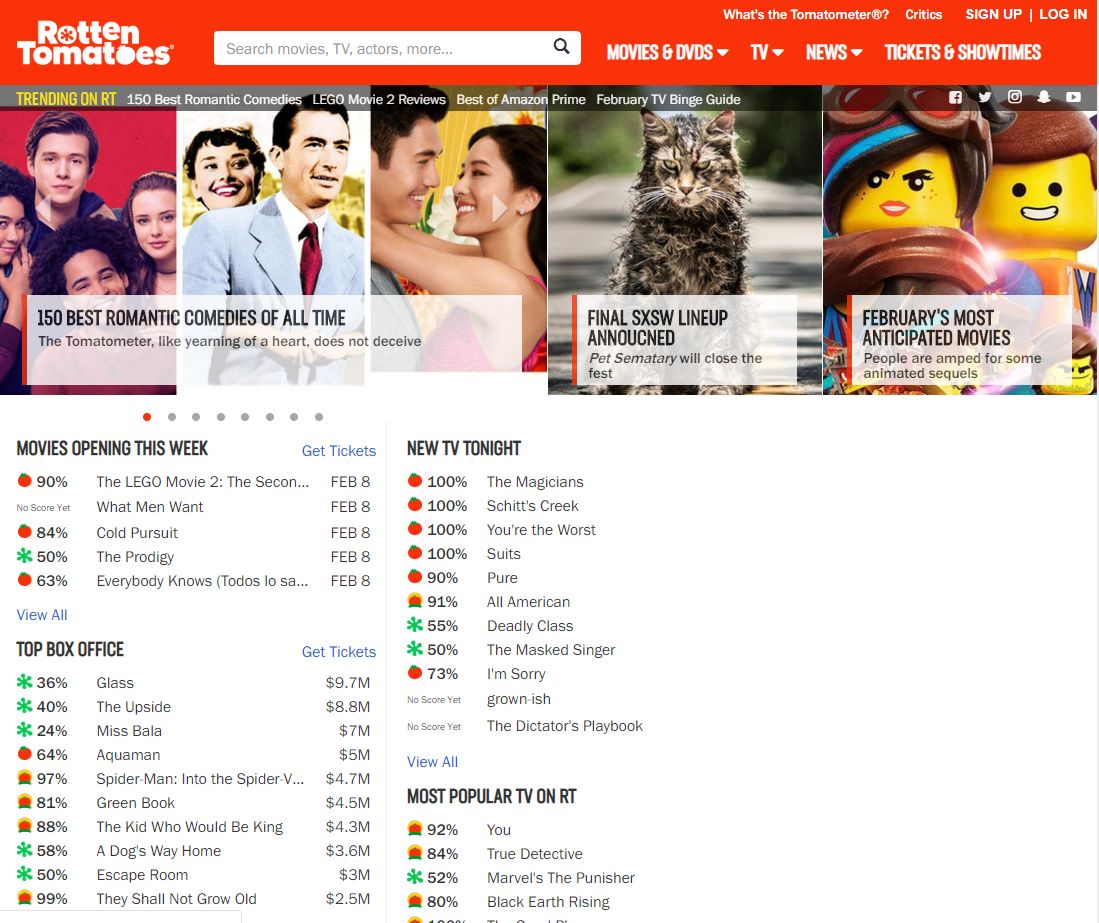
Task: Go to previous carousel slide arrow
Action: pos(43,208)
